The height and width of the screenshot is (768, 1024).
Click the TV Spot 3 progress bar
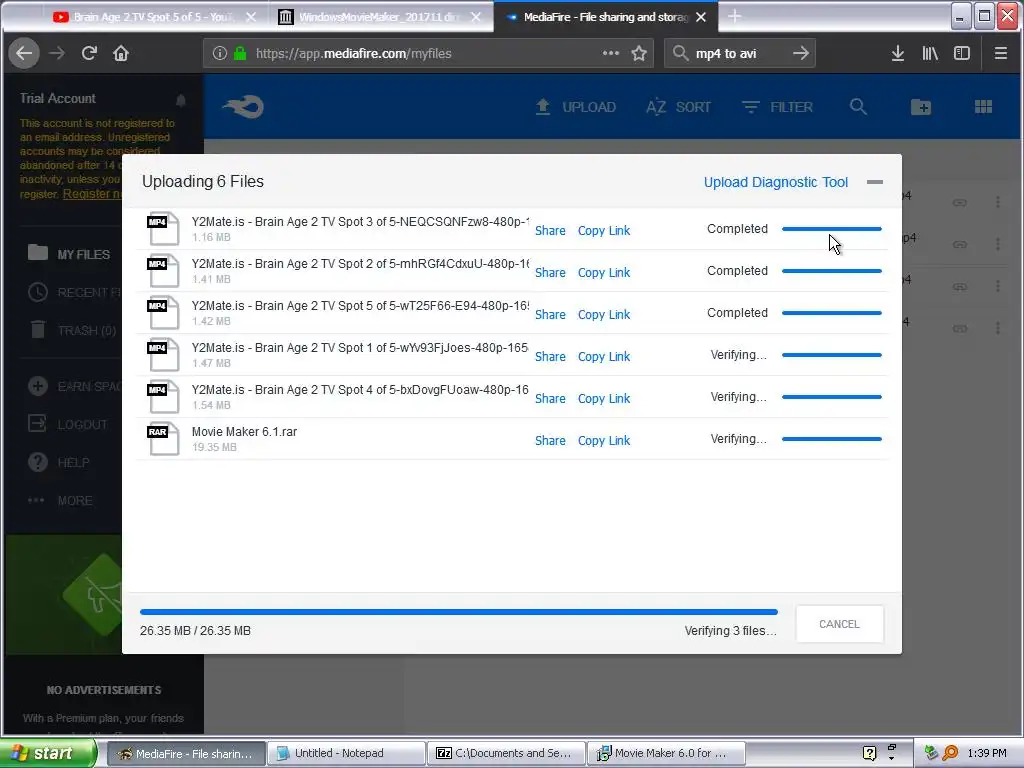[x=831, y=229]
